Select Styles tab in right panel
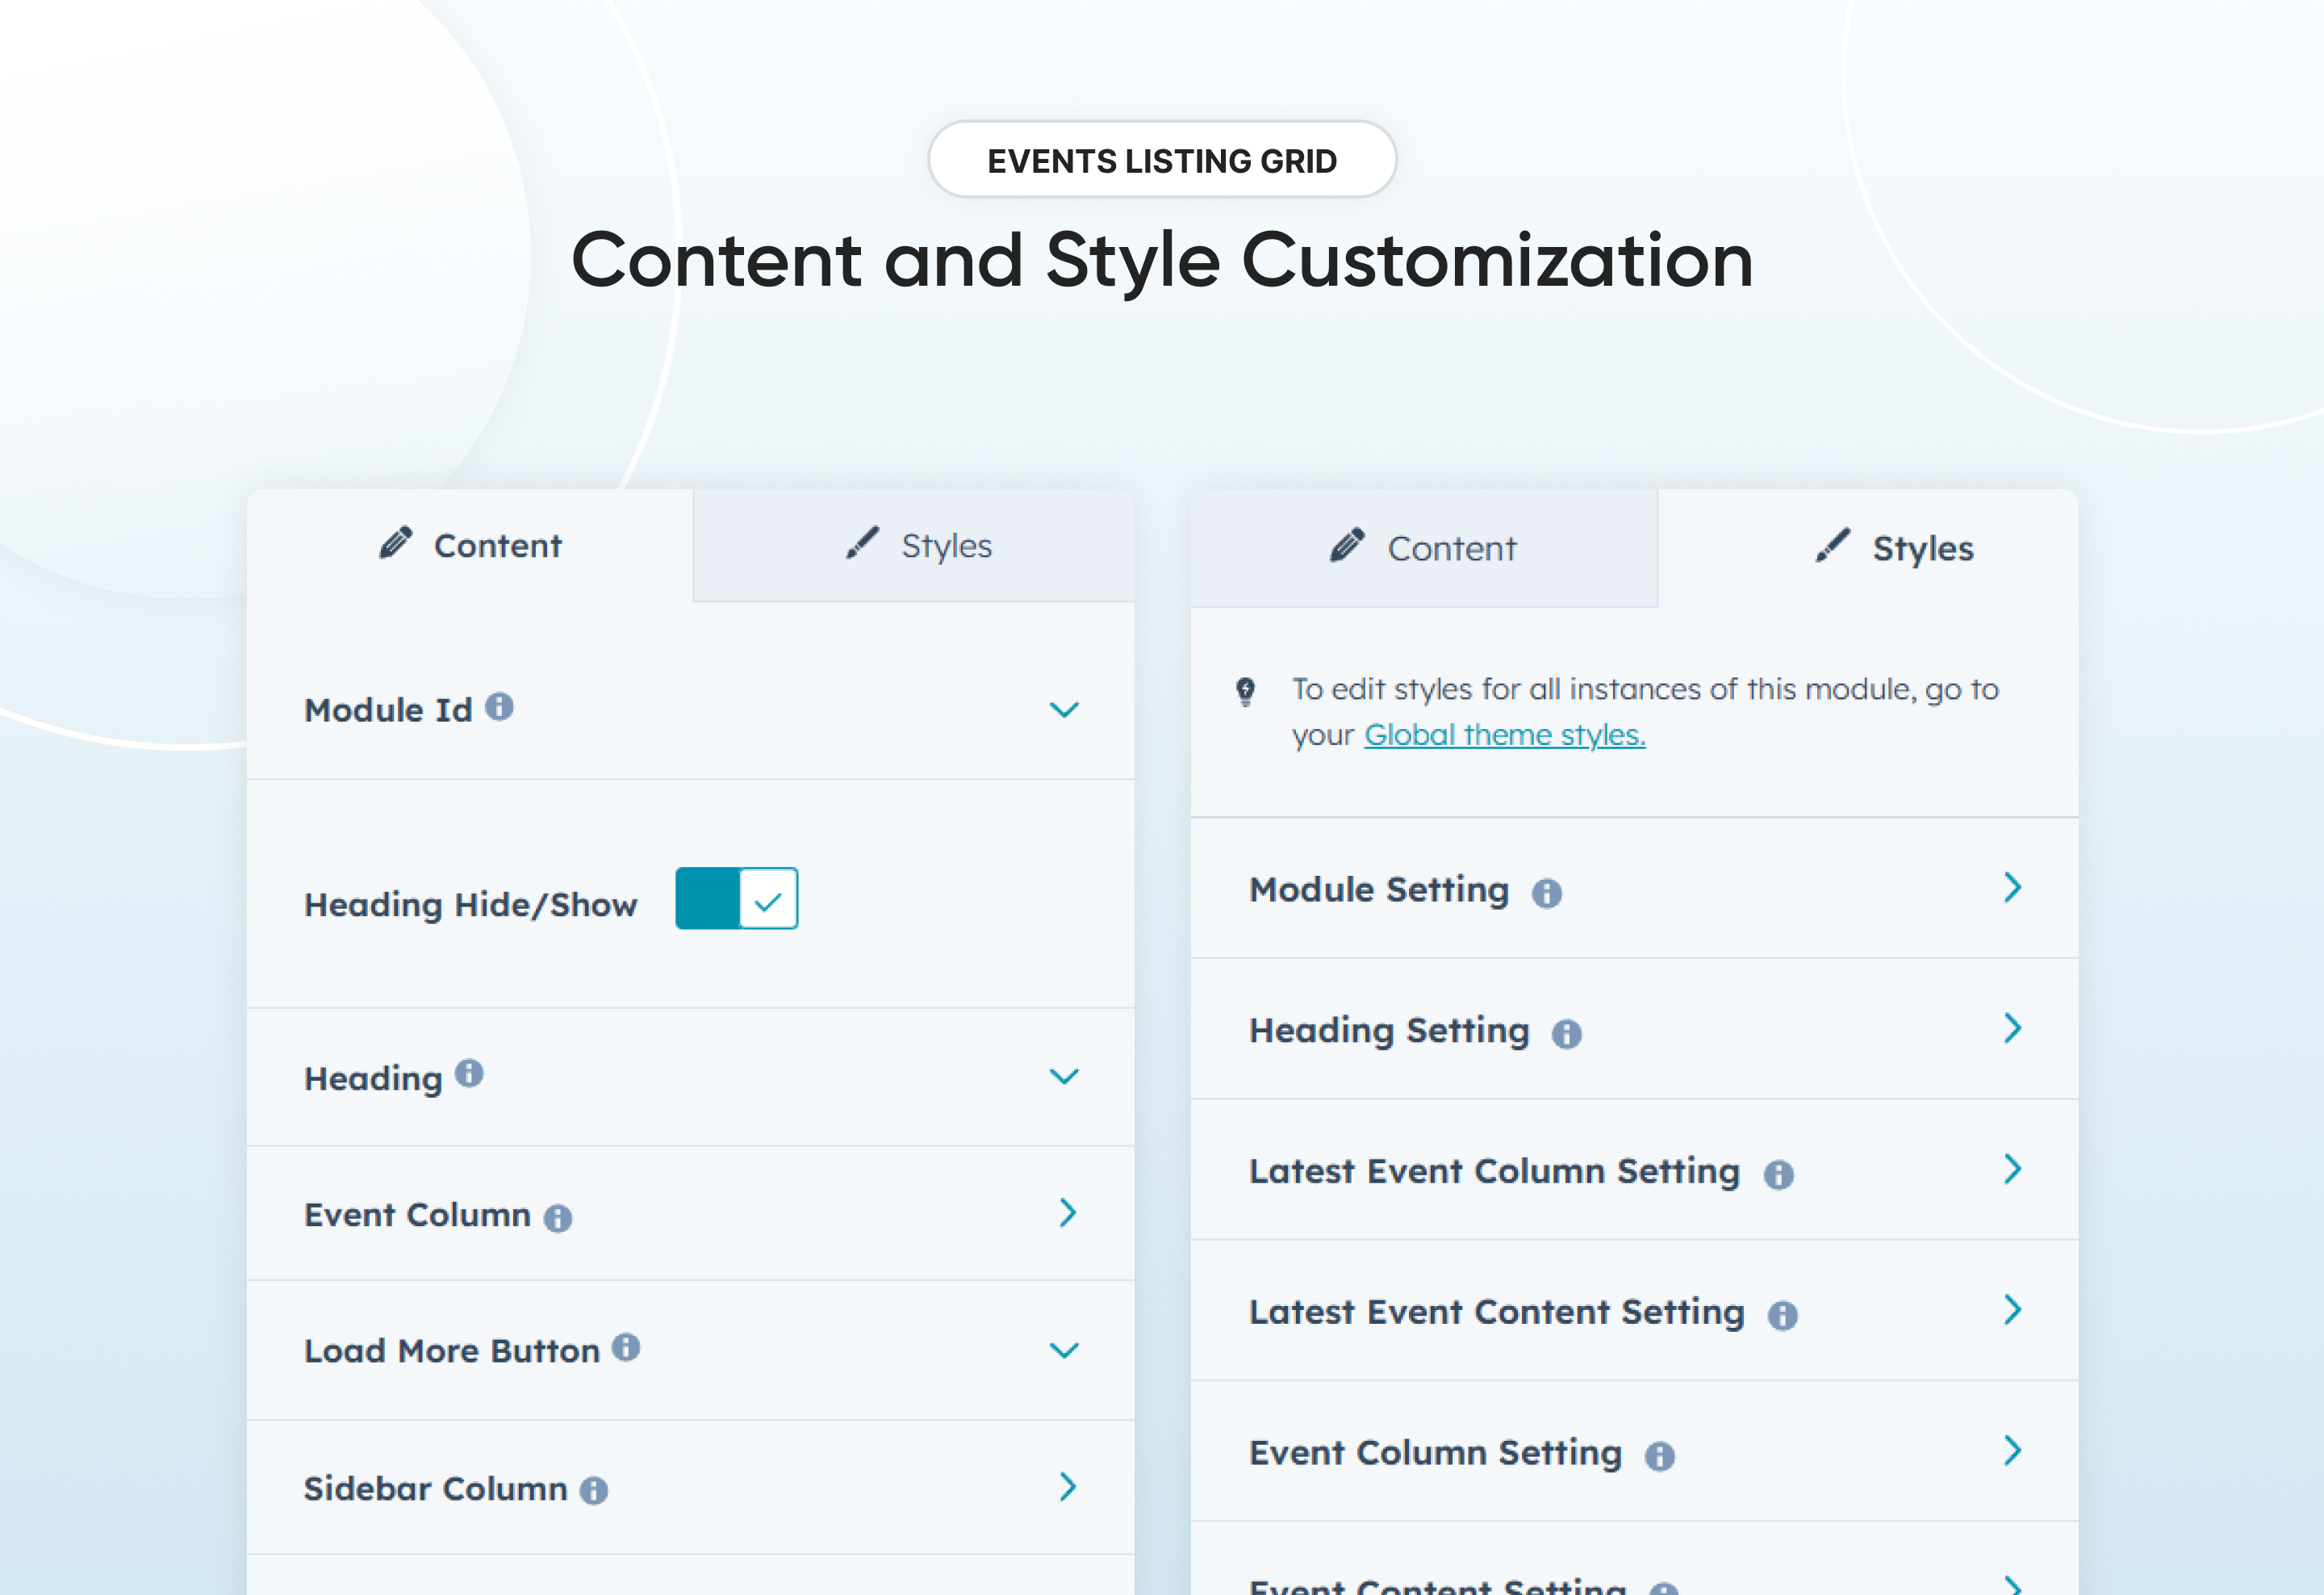The image size is (2324, 1595). (x=1868, y=548)
